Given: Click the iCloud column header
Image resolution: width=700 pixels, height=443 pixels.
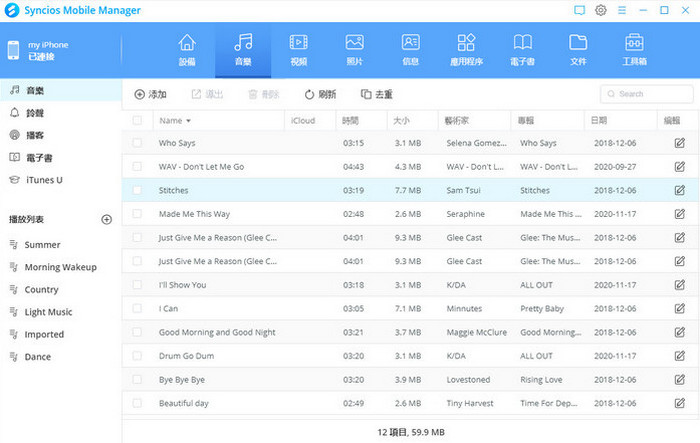Looking at the screenshot, I should [310, 121].
